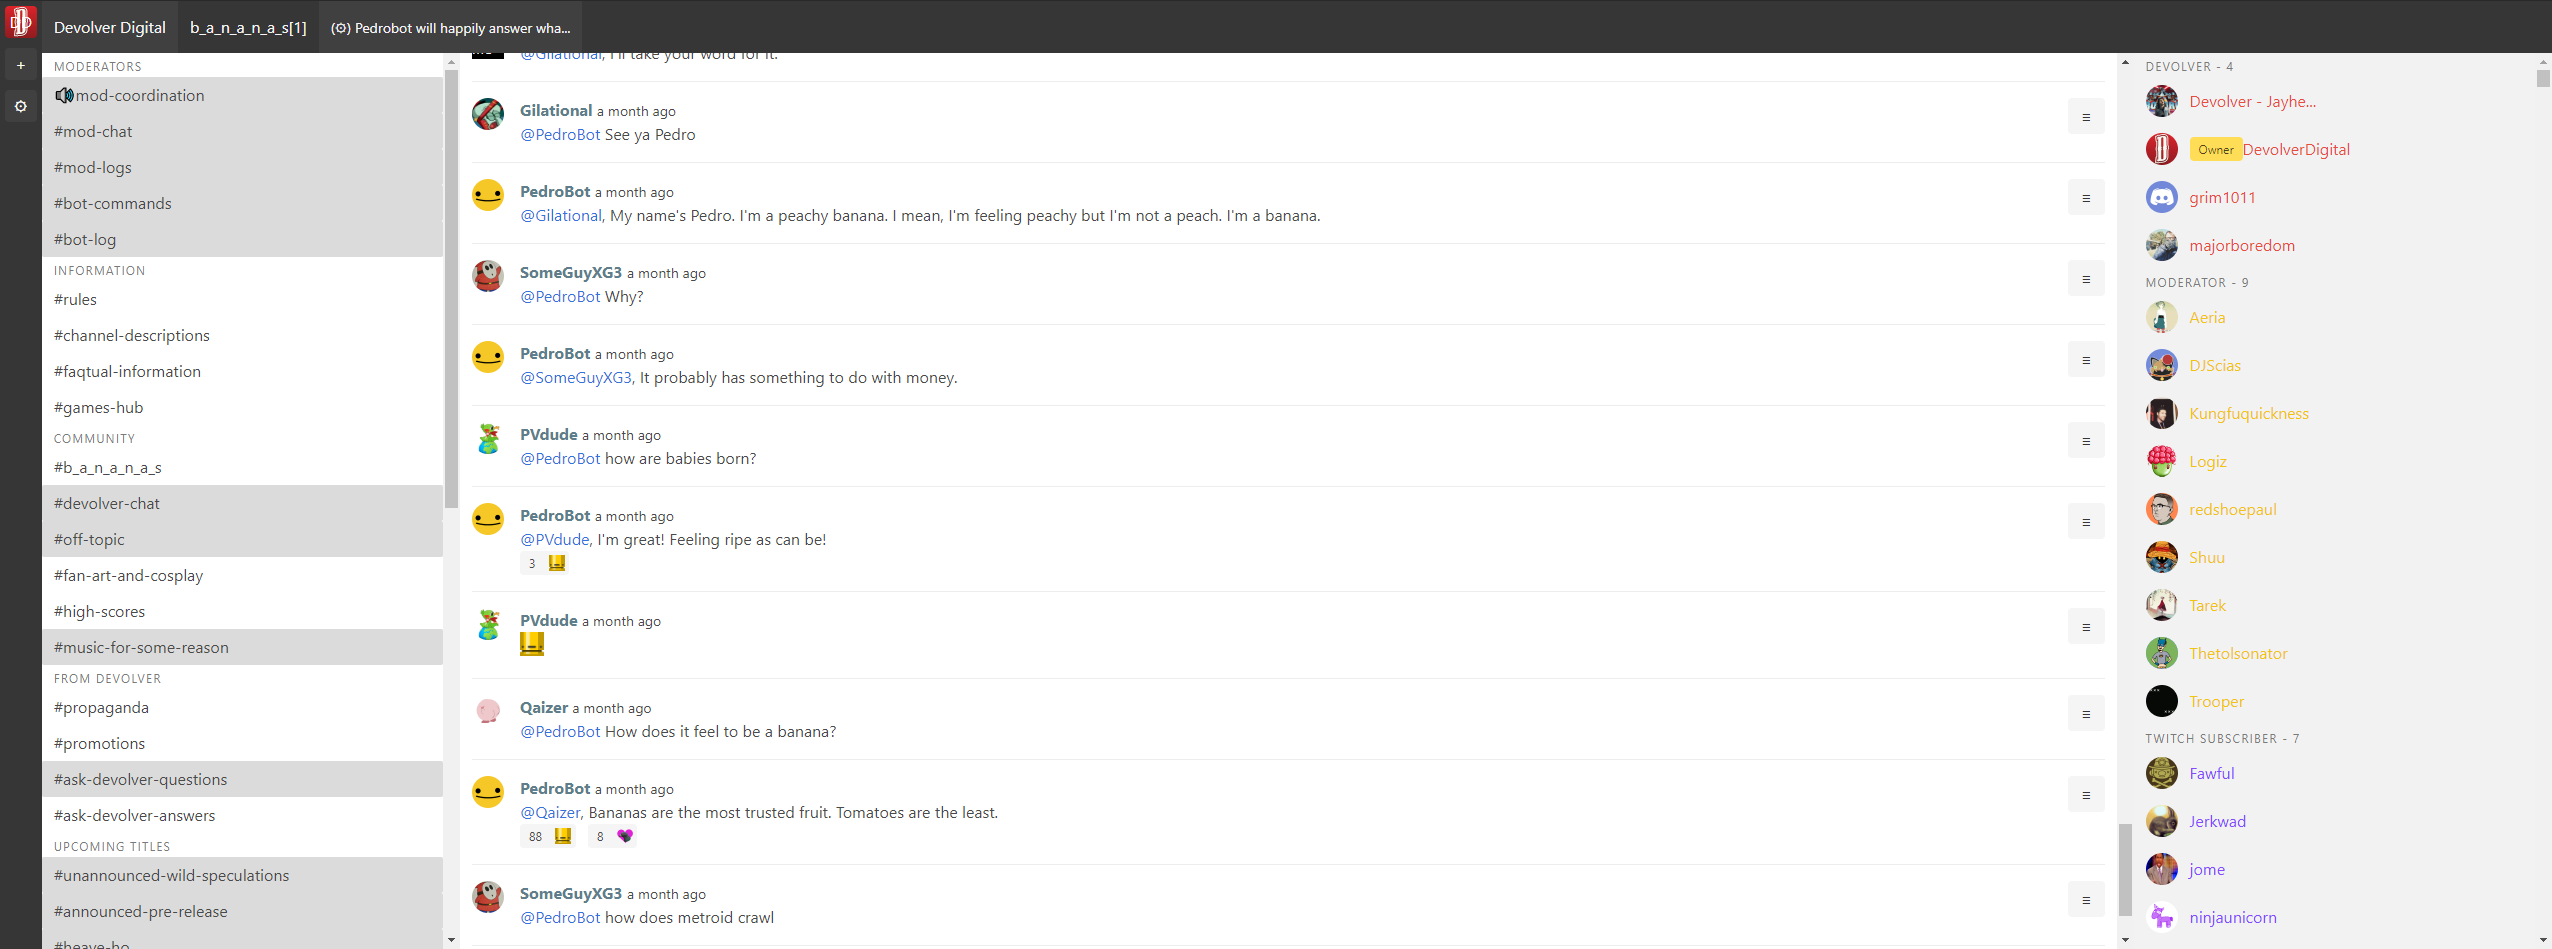Click Qaizer's pink avatar
The height and width of the screenshot is (949, 2552).
click(488, 711)
